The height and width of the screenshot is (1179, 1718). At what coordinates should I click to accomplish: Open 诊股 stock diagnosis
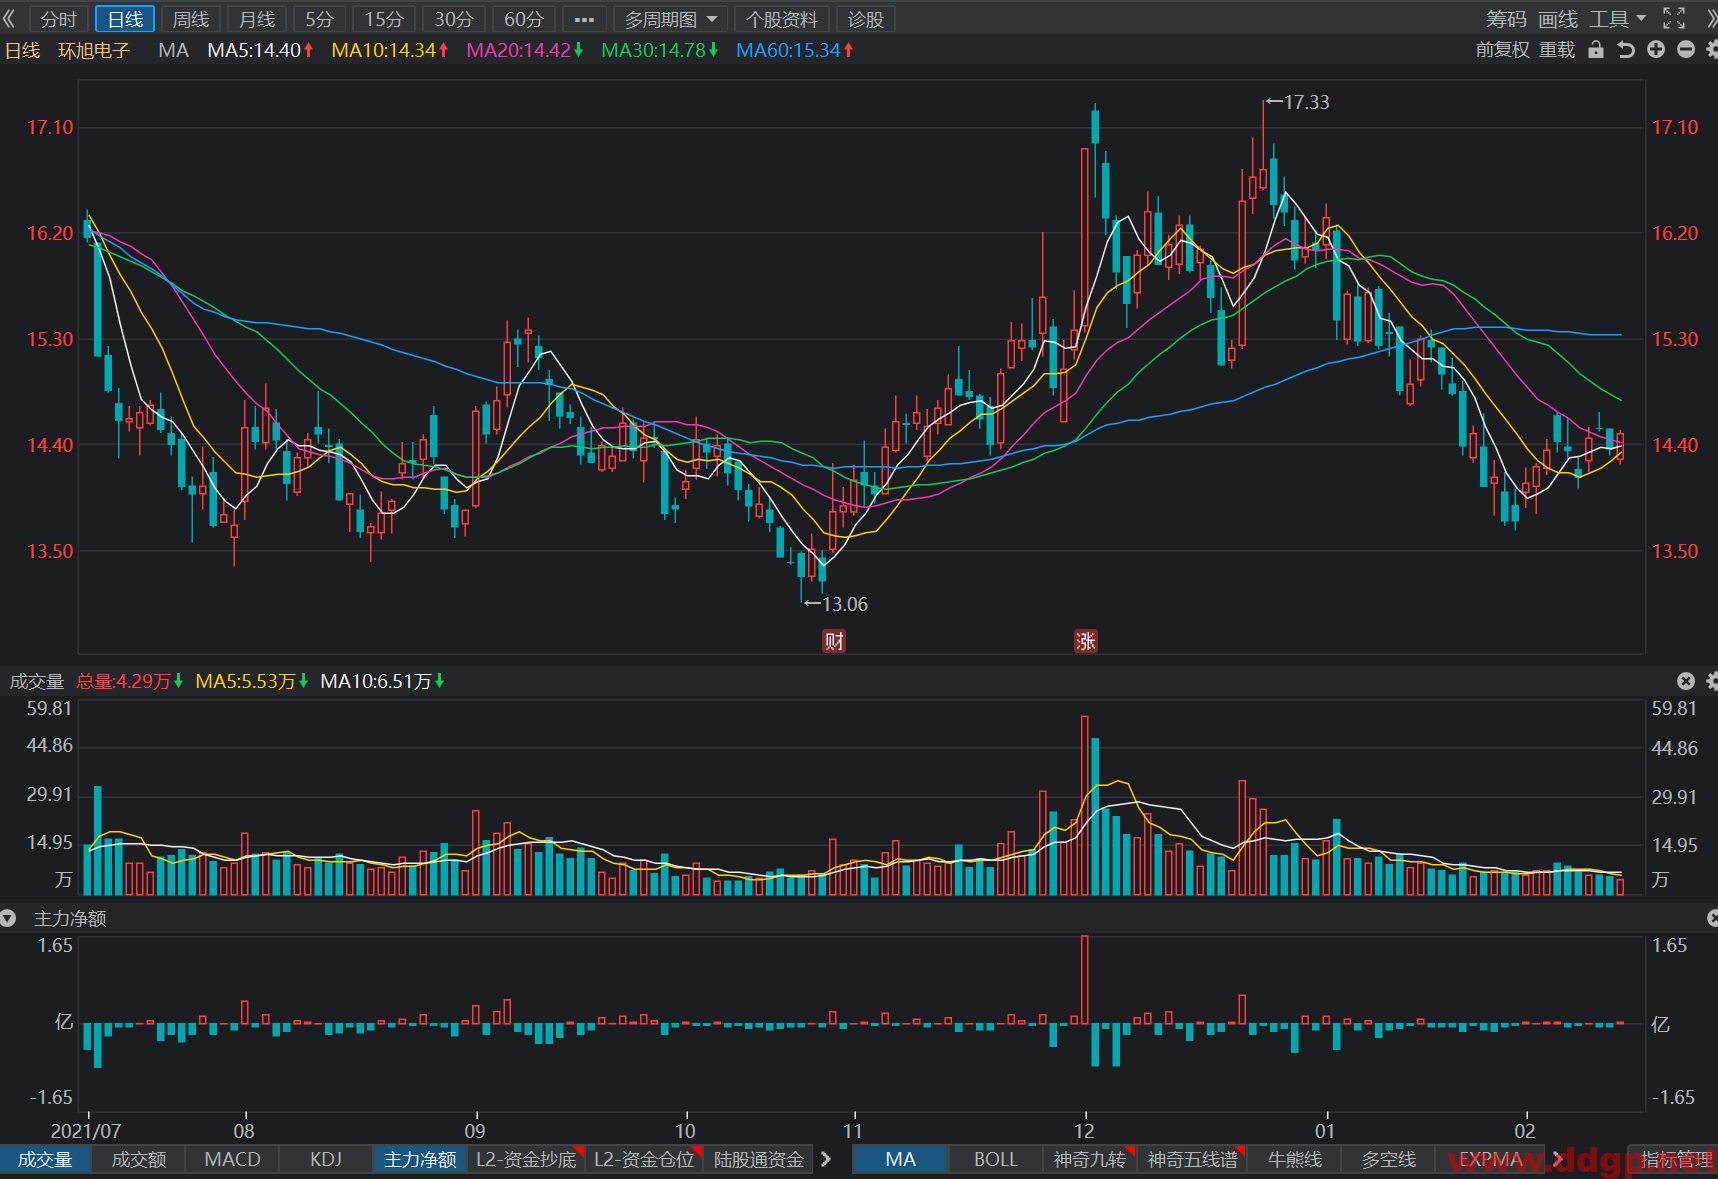coord(866,19)
